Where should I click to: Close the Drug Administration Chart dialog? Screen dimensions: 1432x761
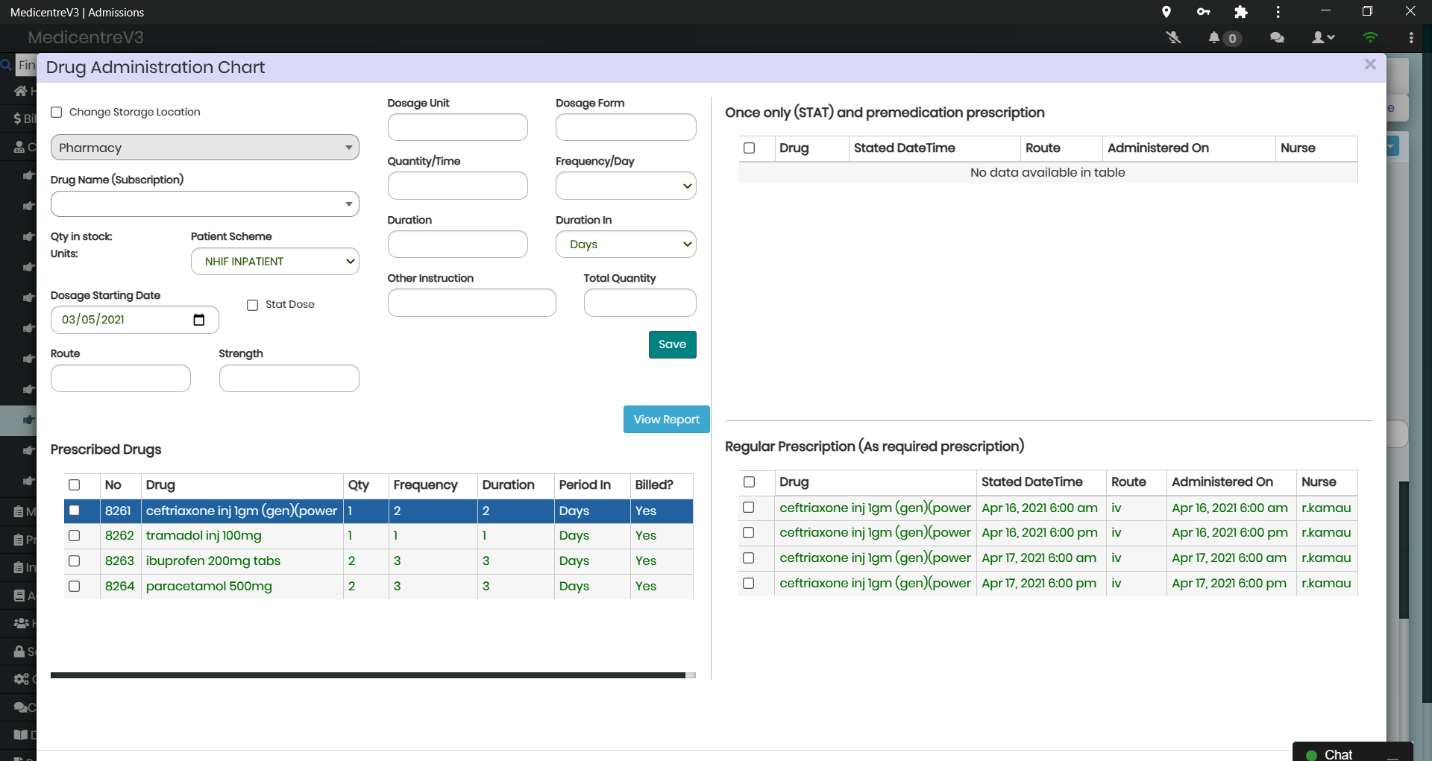coord(1370,65)
